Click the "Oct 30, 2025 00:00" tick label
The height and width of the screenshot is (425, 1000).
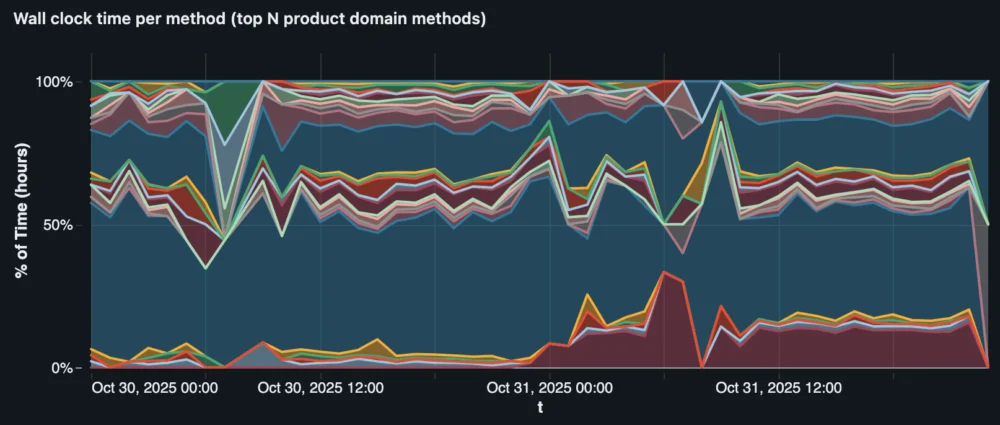(x=154, y=388)
